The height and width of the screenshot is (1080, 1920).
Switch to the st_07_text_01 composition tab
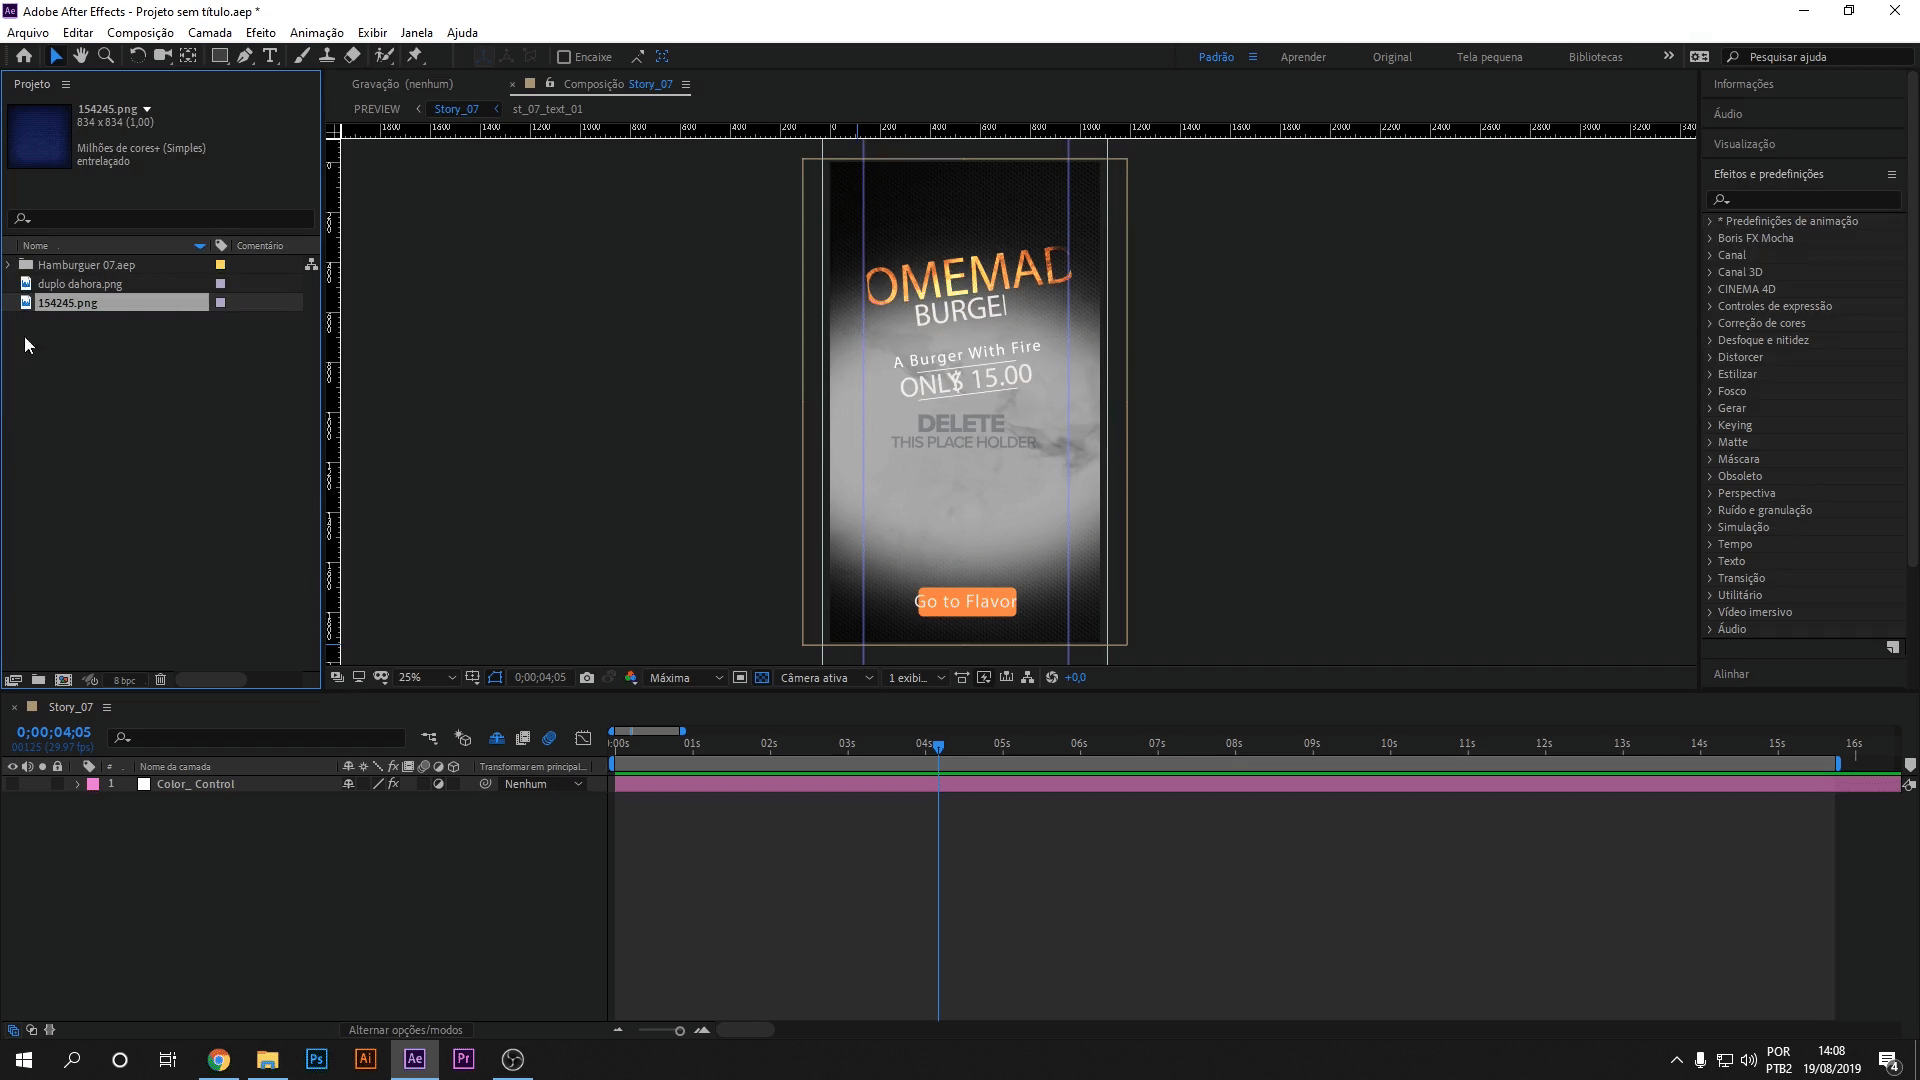(x=547, y=109)
